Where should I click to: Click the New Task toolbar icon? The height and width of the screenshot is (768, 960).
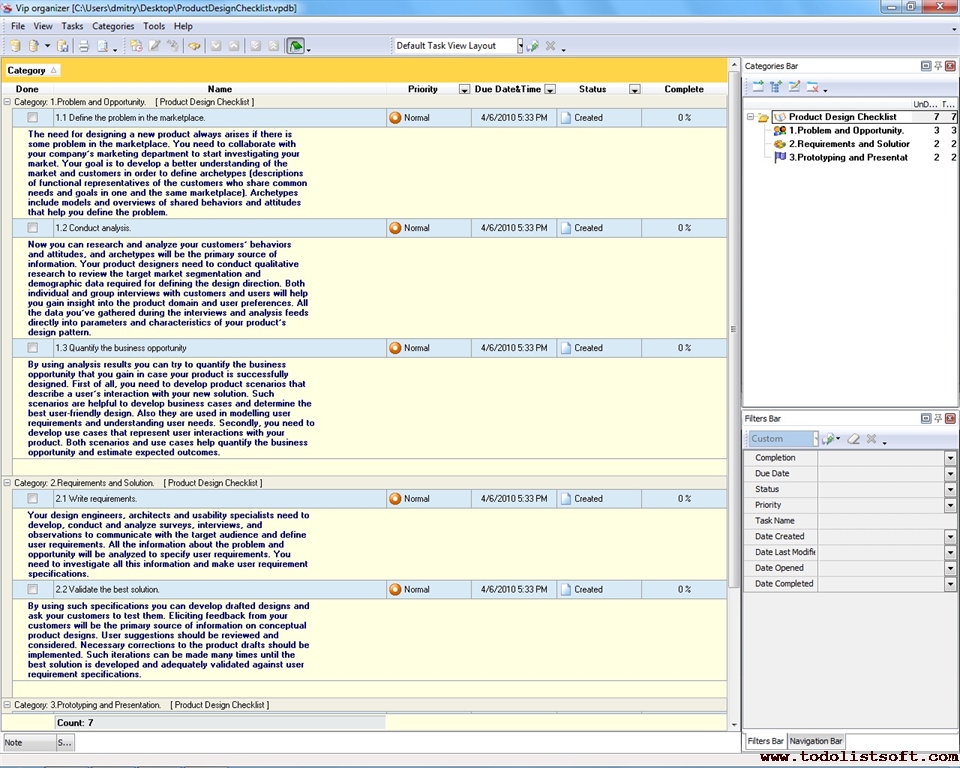pyautogui.click(x=135, y=46)
